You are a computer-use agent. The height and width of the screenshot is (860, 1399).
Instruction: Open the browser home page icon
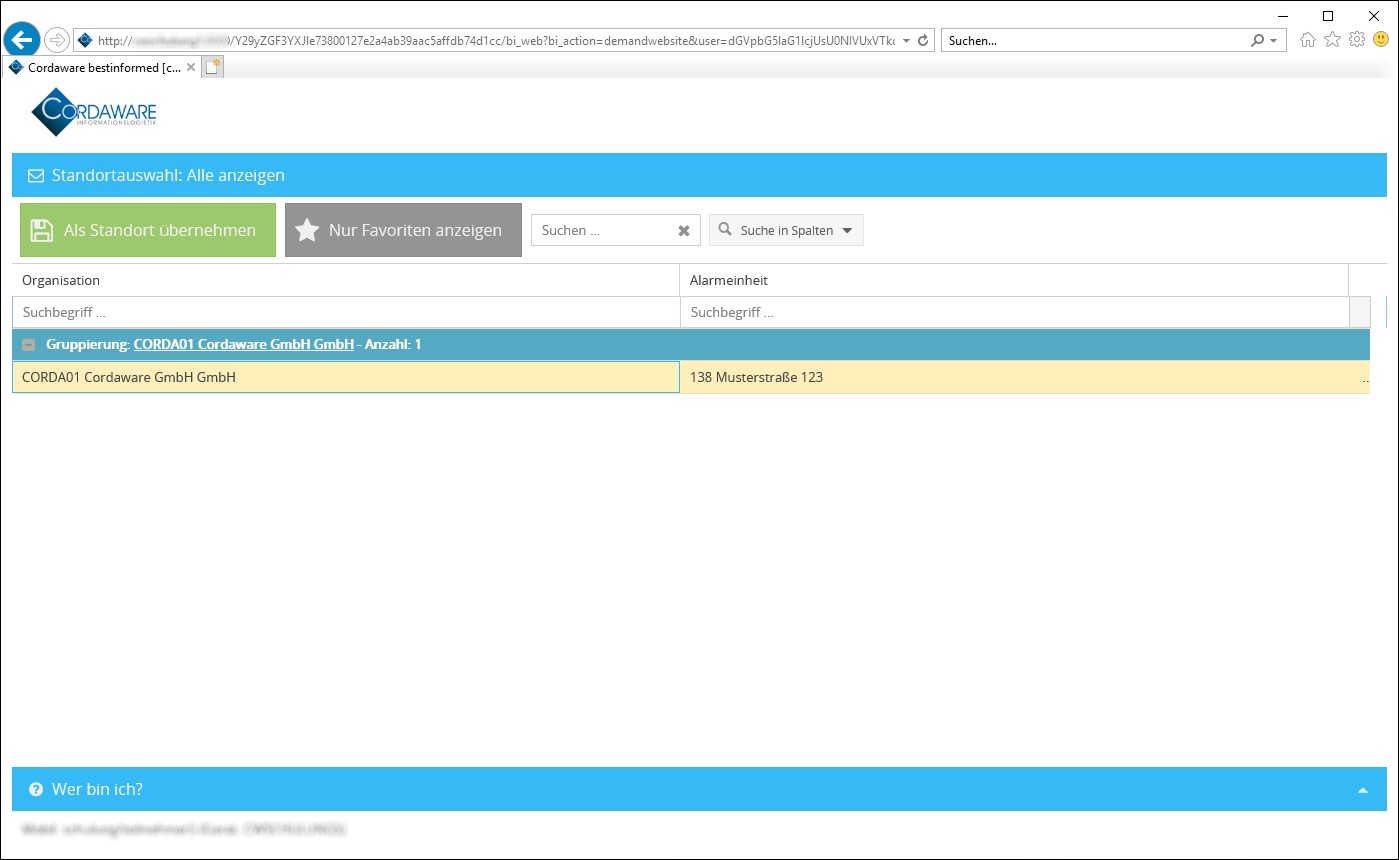[x=1307, y=40]
